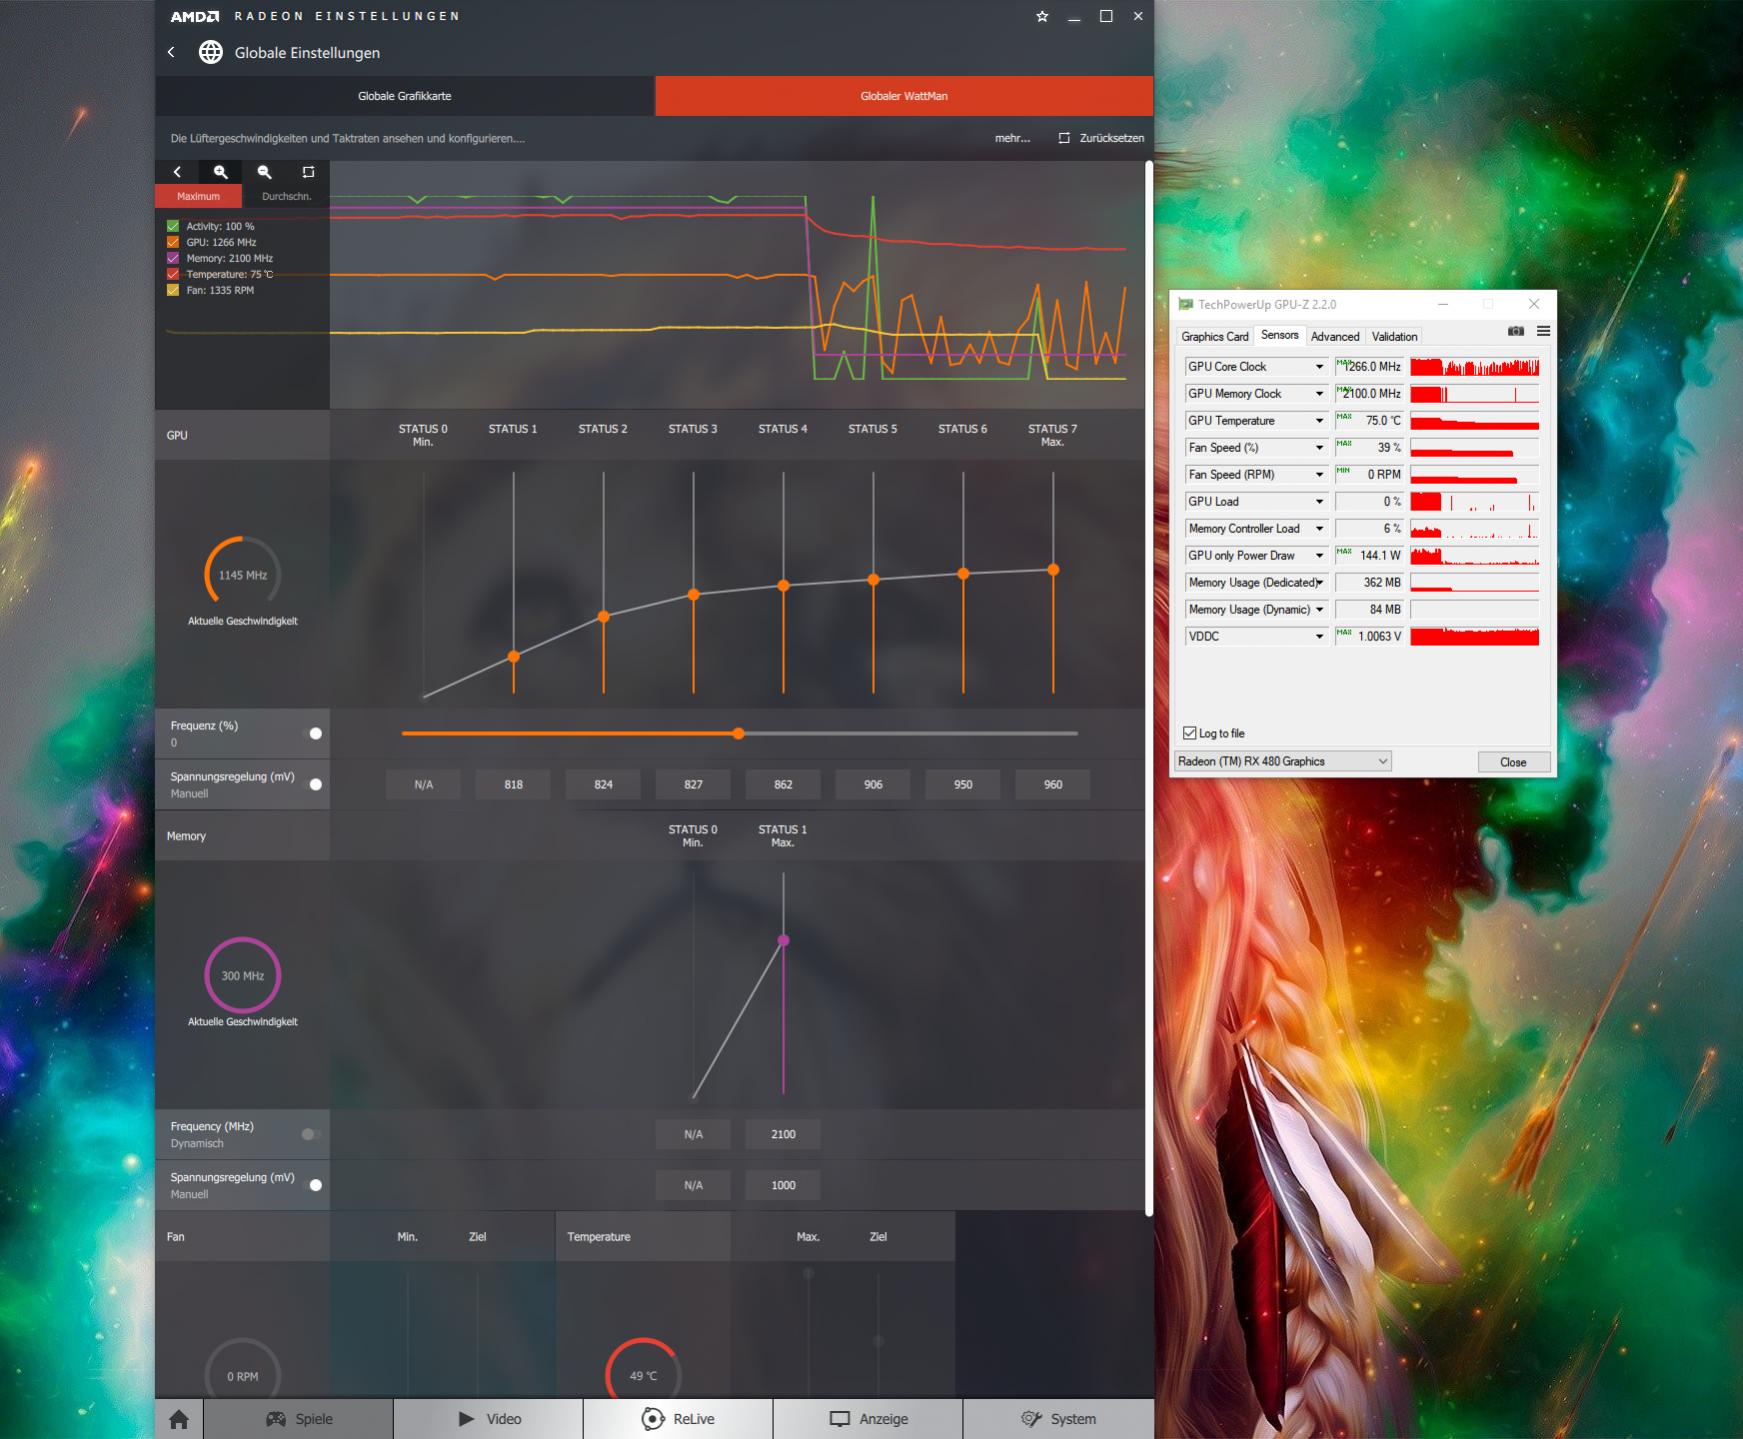Screen dimensions: 1743x1439
Task: Open the Fan Speed (RPM) sensor dropdown
Action: click(x=1319, y=475)
